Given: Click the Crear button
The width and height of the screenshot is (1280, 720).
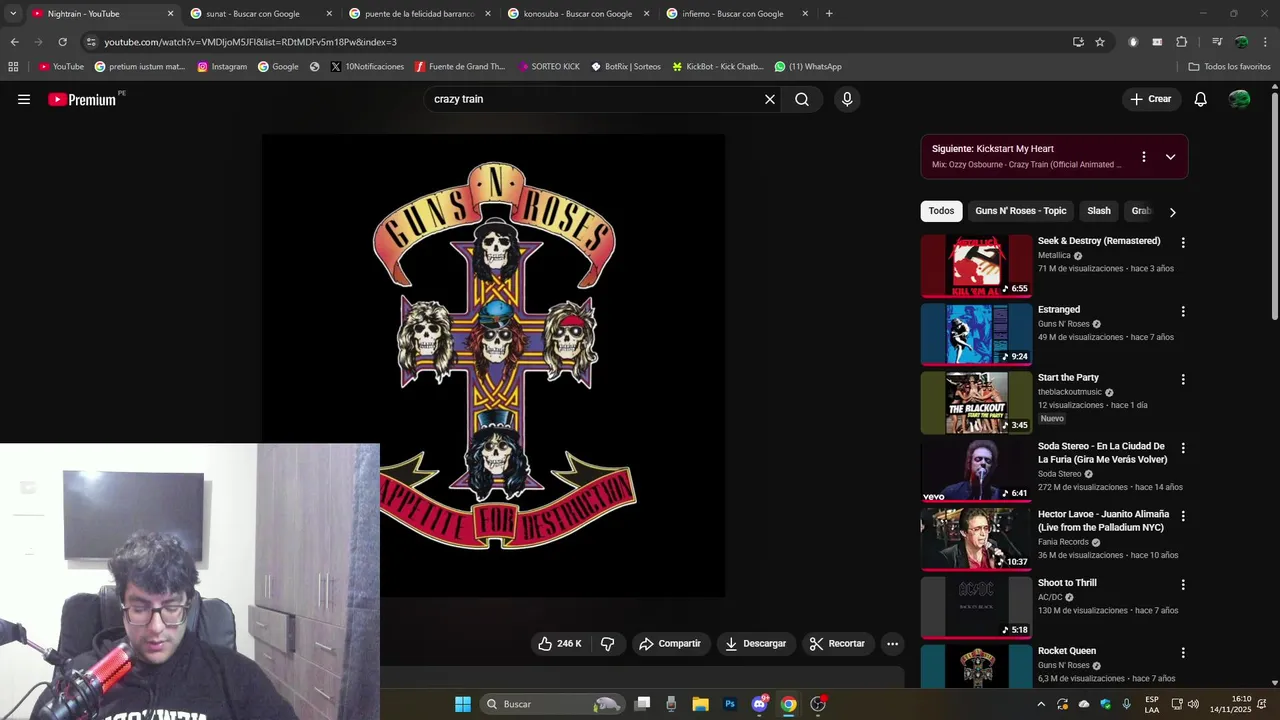Looking at the screenshot, I should coord(1150,99).
